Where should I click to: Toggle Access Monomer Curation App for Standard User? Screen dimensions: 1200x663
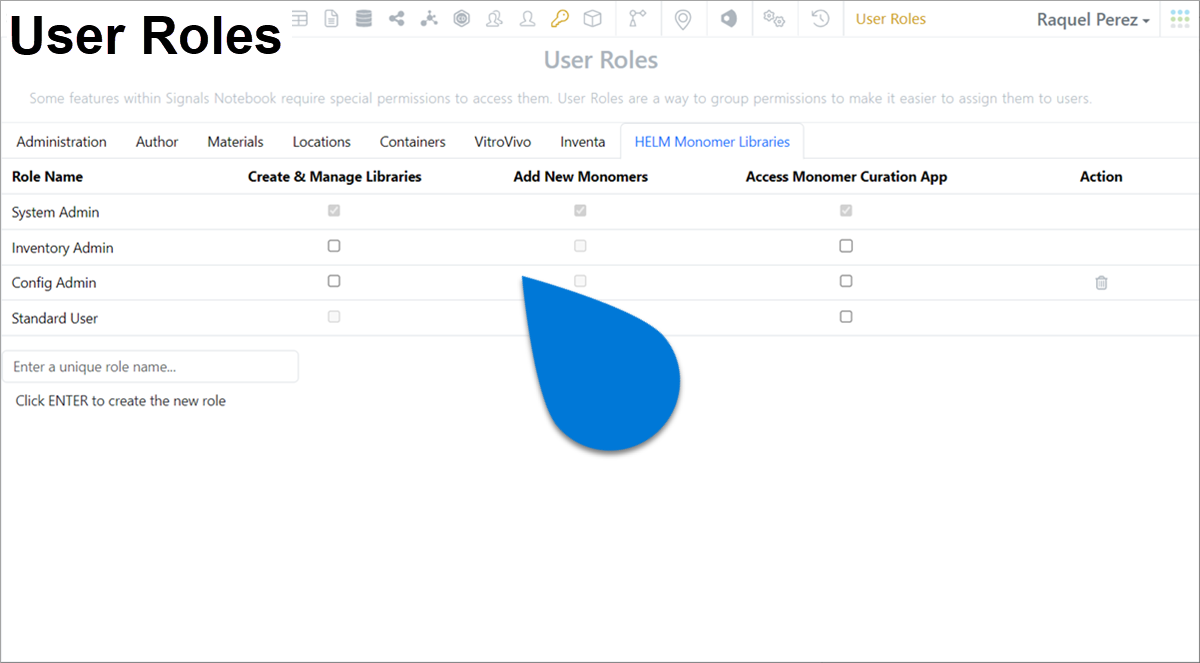pos(846,316)
